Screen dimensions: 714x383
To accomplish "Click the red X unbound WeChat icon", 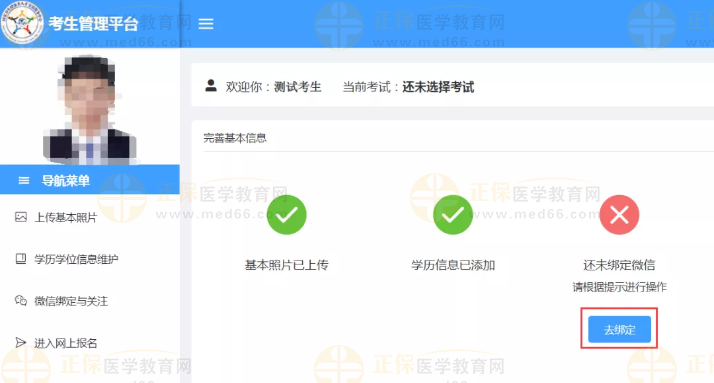I will [x=619, y=214].
